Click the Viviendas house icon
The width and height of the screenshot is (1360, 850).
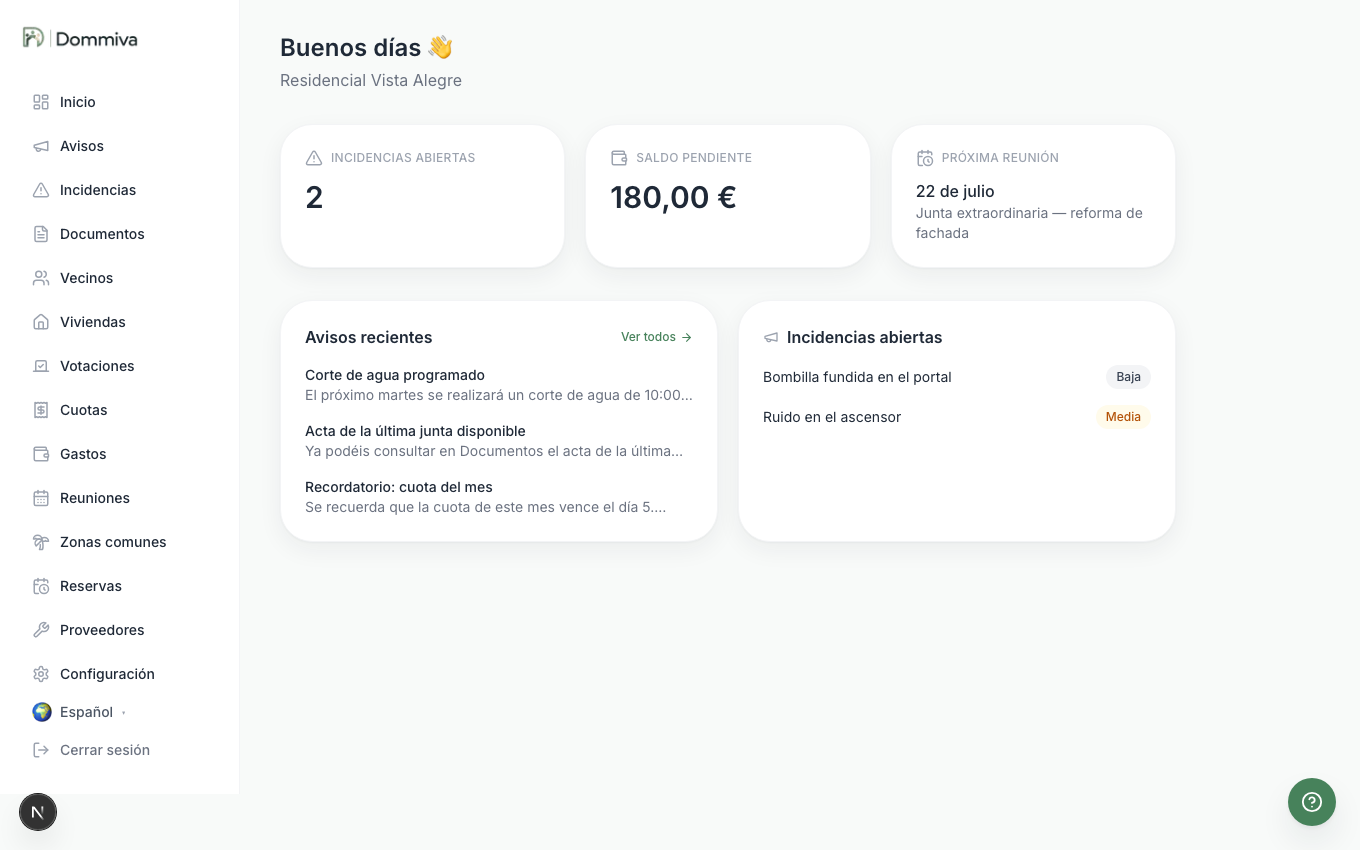click(x=41, y=322)
